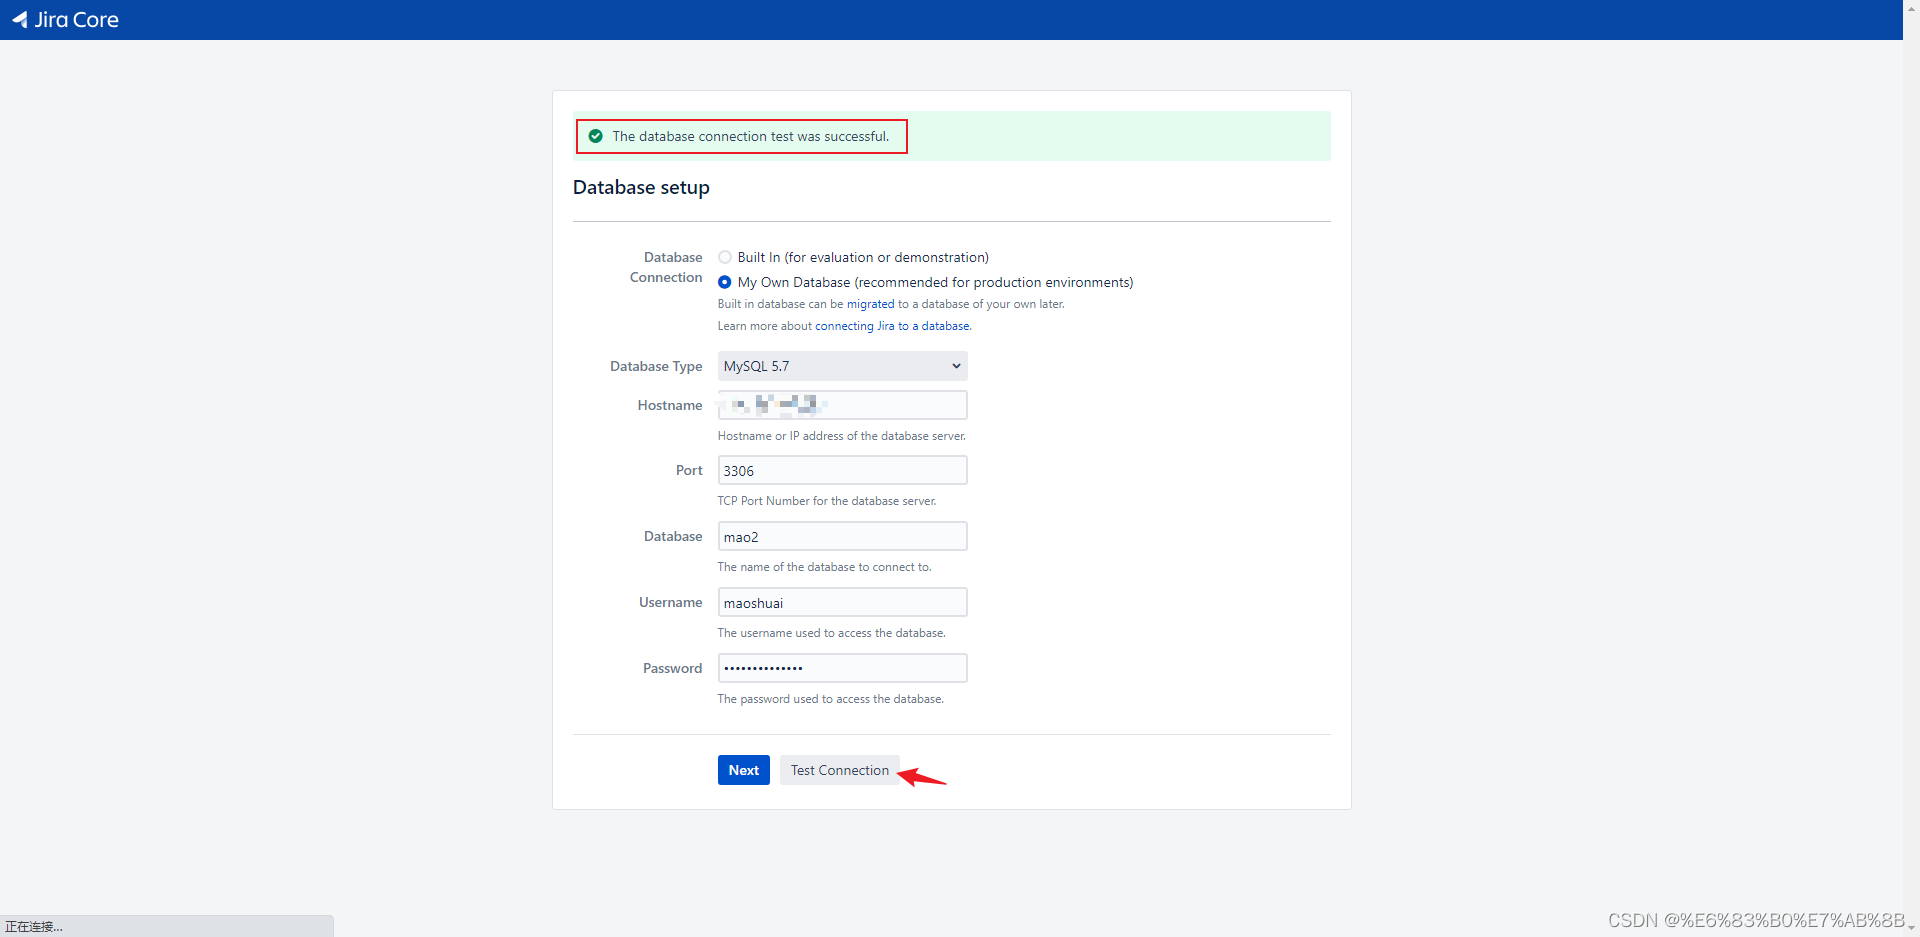Open the migrated link
The height and width of the screenshot is (937, 1920).
(x=871, y=304)
